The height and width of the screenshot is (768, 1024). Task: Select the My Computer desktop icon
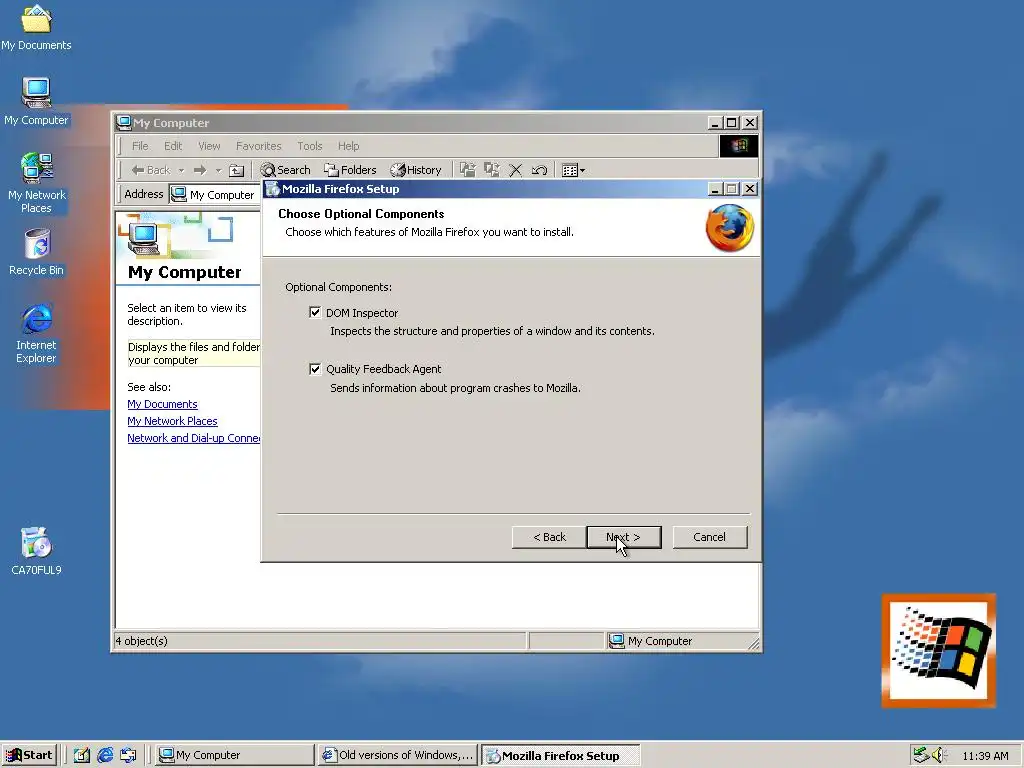coord(36,101)
